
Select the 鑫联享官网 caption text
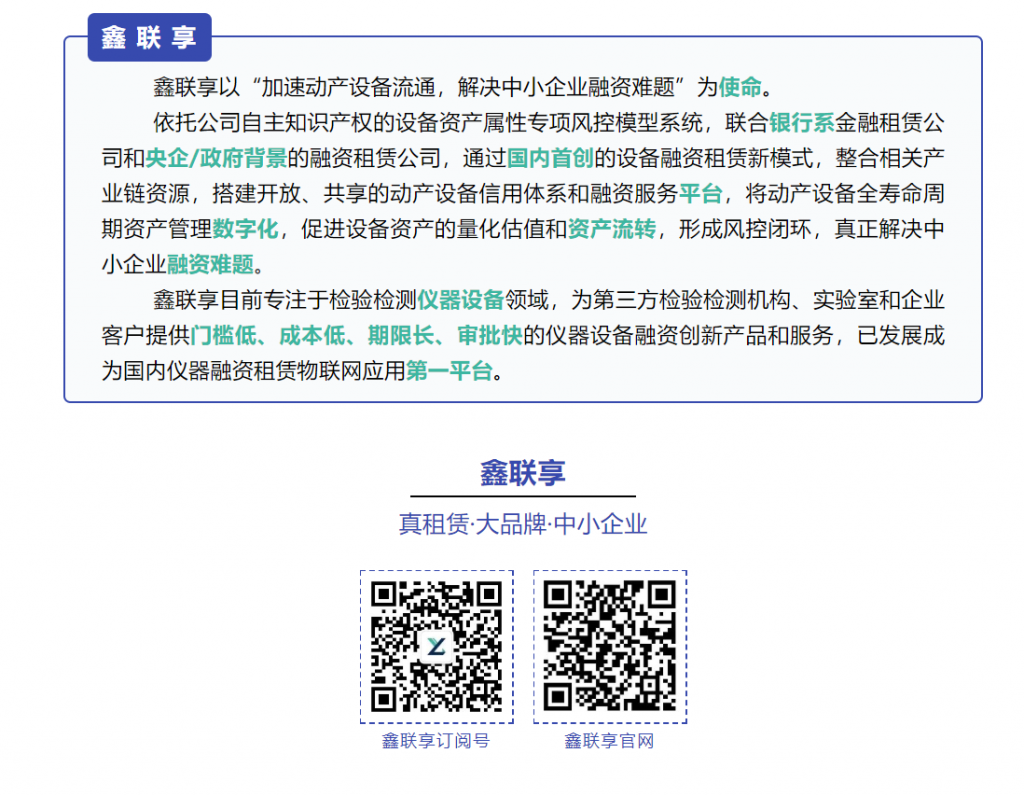tap(609, 741)
